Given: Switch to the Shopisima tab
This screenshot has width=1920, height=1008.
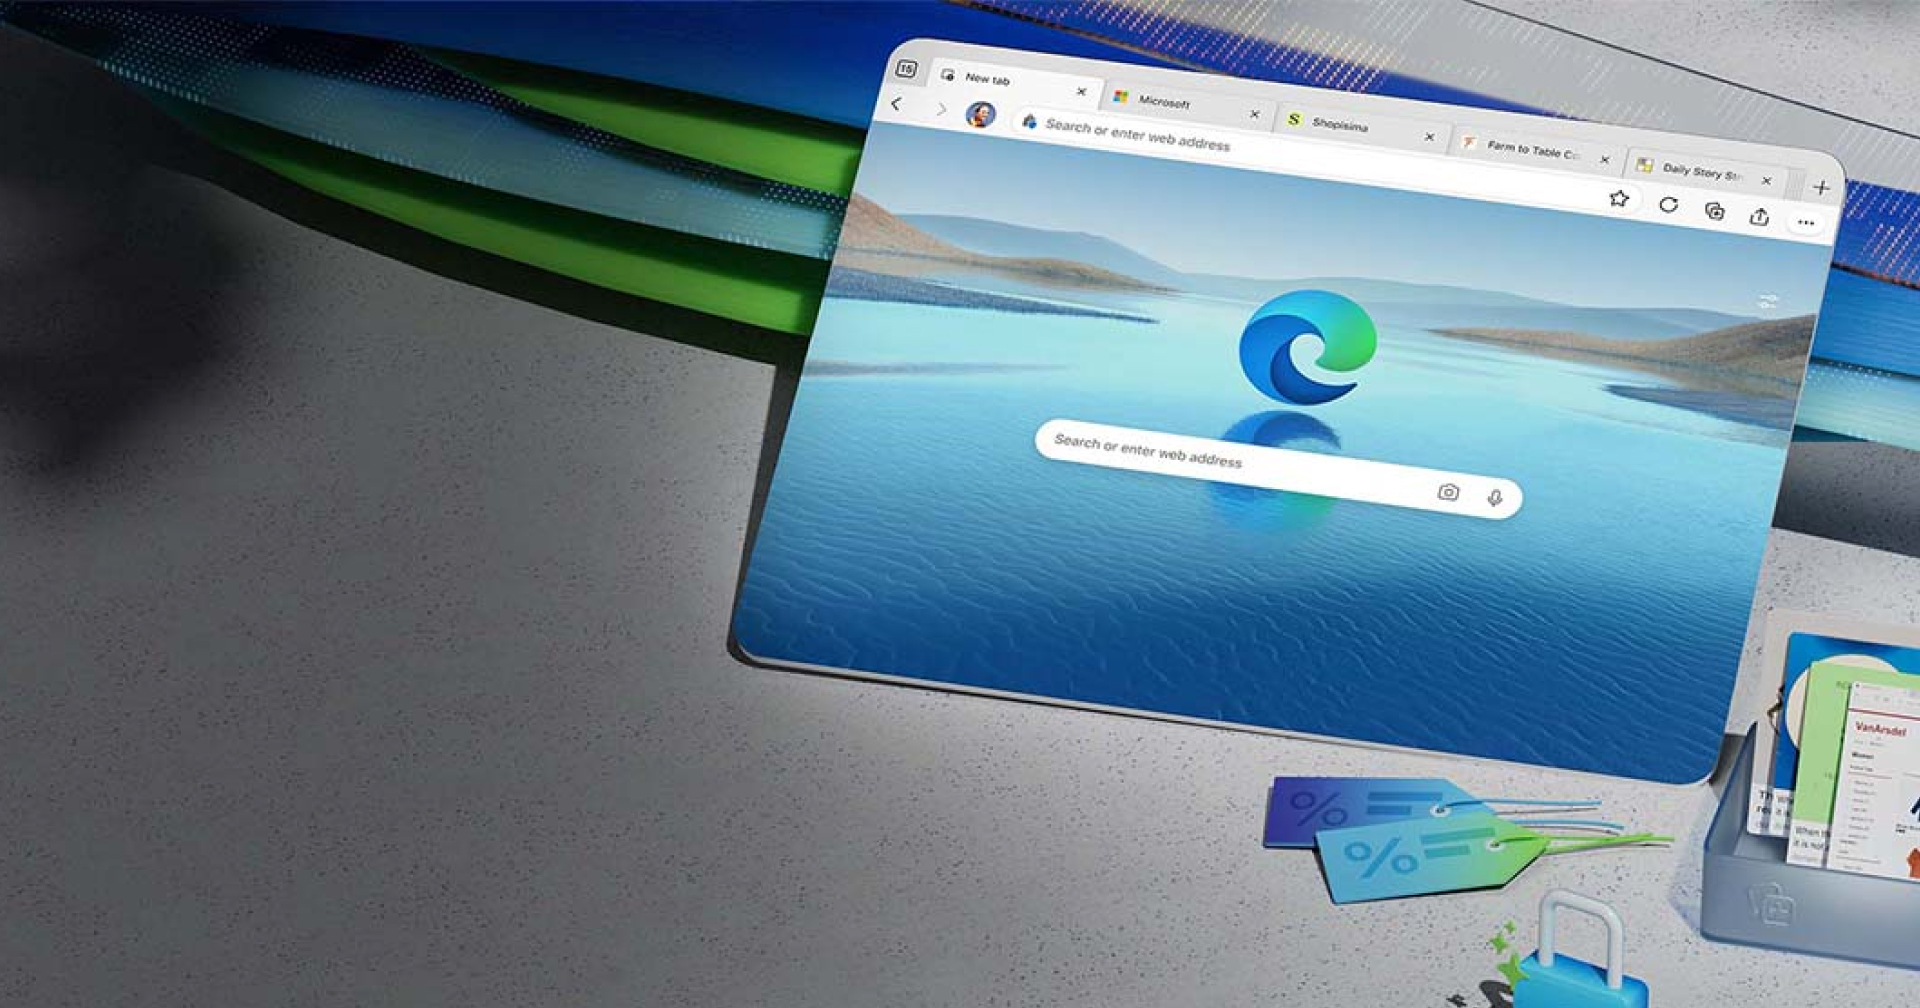Looking at the screenshot, I should coord(1362,127).
